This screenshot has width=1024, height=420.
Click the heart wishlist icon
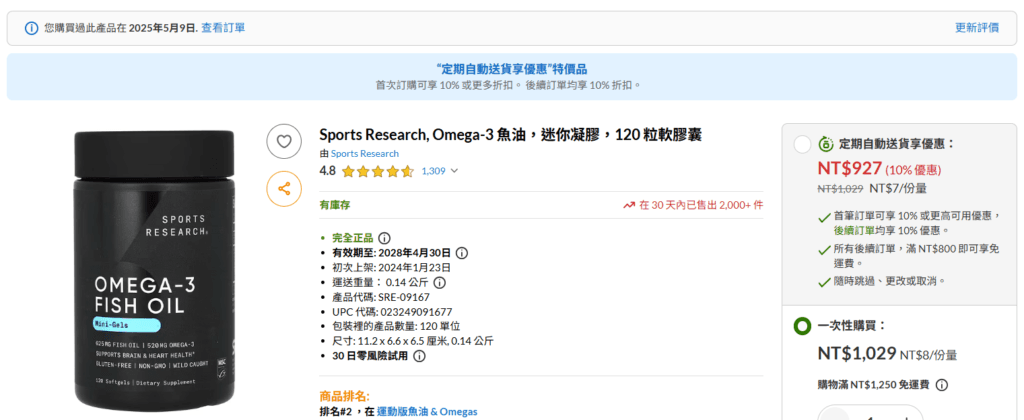pos(284,142)
